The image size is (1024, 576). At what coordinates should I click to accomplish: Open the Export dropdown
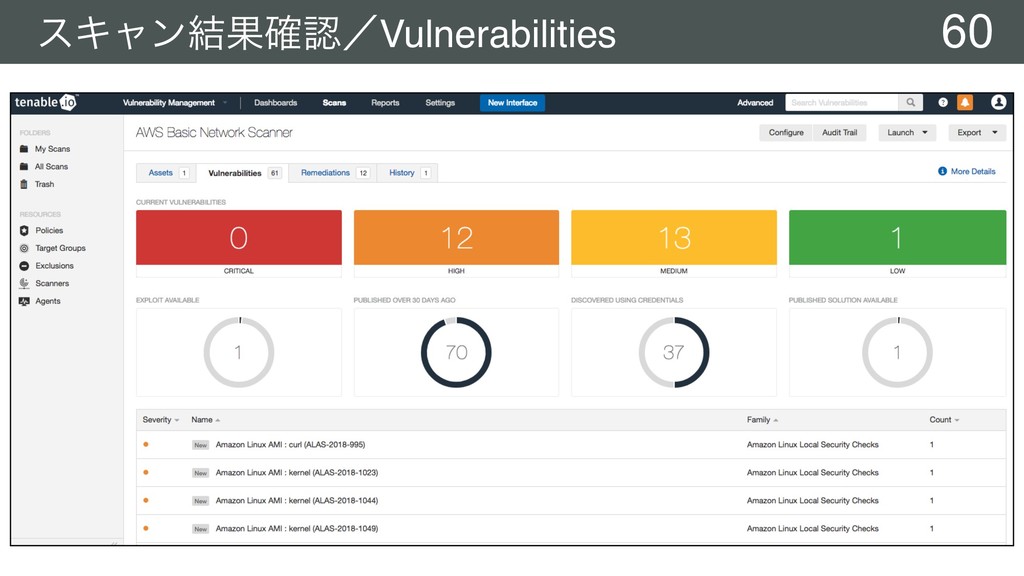click(x=977, y=133)
